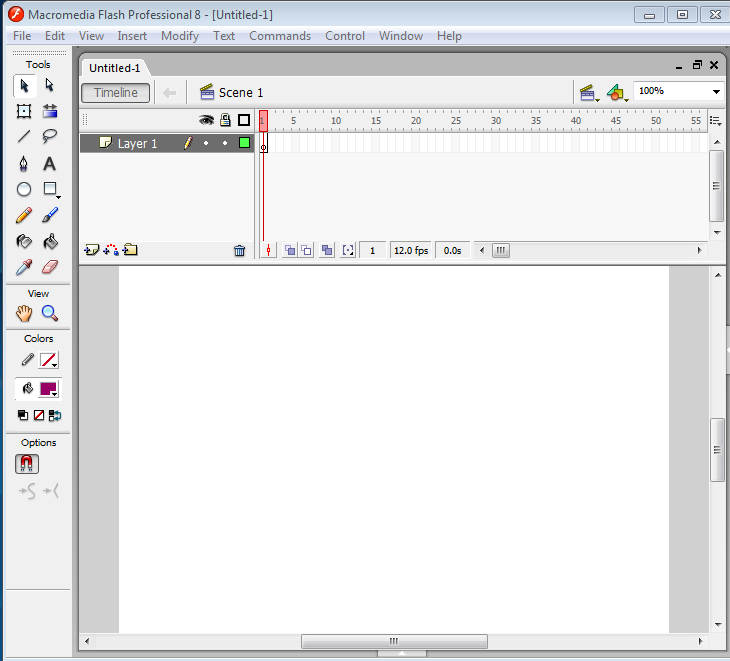Click the back arrow in edit bar
730x661 pixels.
click(x=169, y=93)
